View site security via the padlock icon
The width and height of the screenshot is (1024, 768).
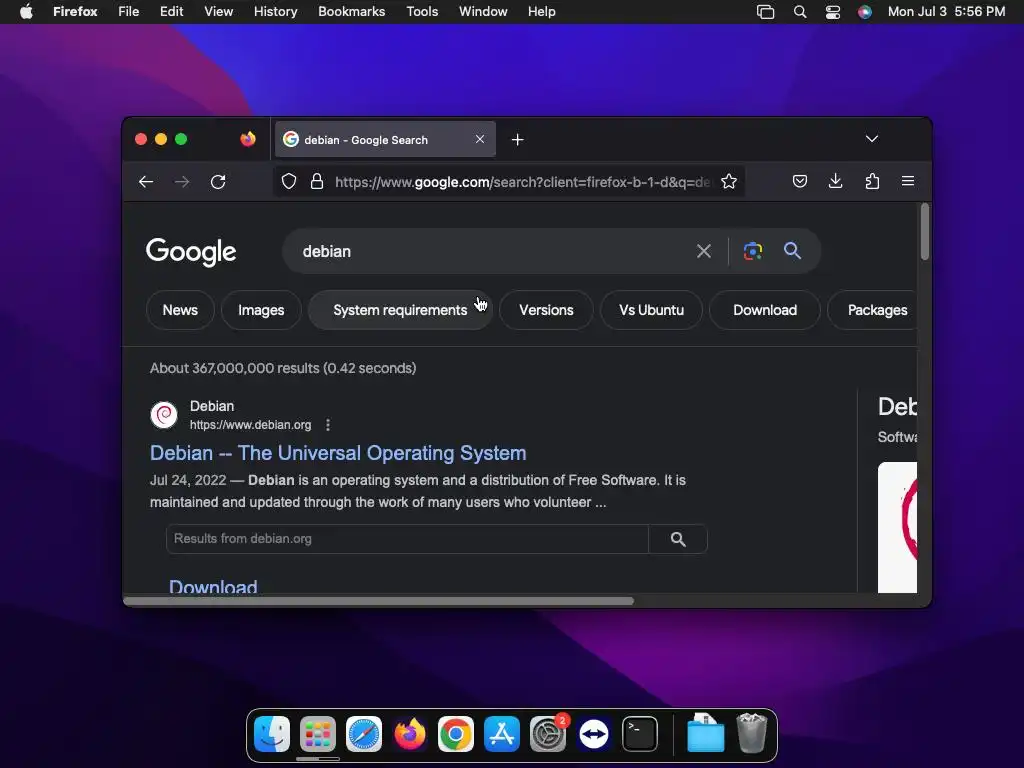coord(317,182)
